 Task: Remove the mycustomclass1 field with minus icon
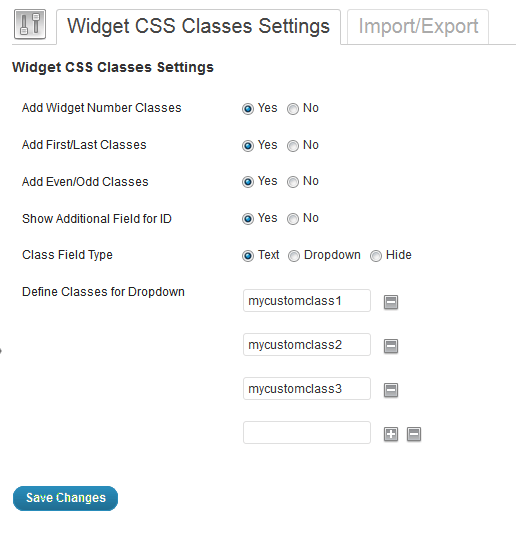(x=391, y=302)
